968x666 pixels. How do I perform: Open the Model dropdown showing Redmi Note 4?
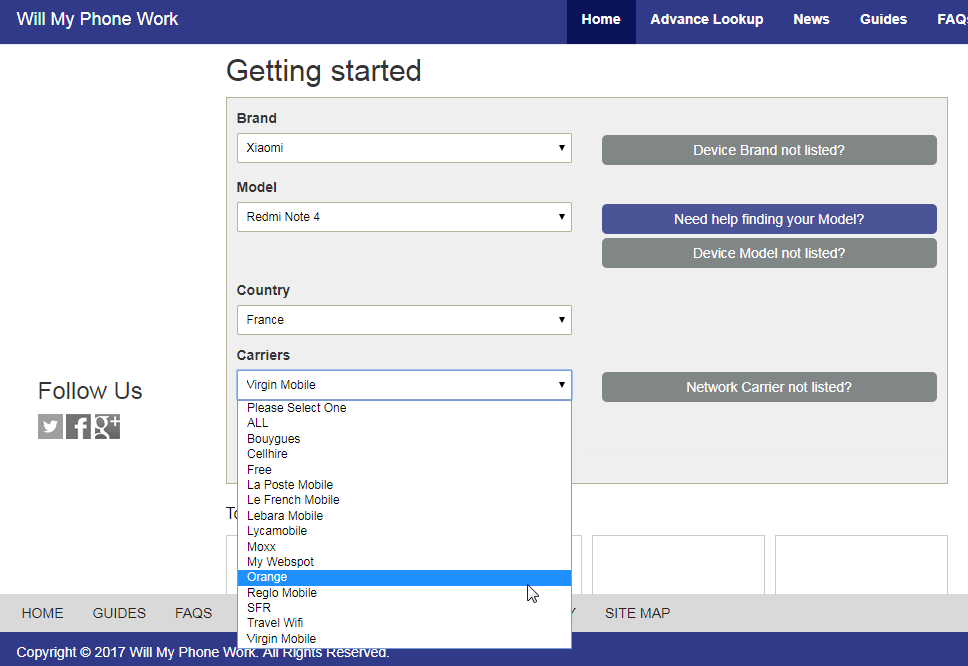click(x=404, y=217)
